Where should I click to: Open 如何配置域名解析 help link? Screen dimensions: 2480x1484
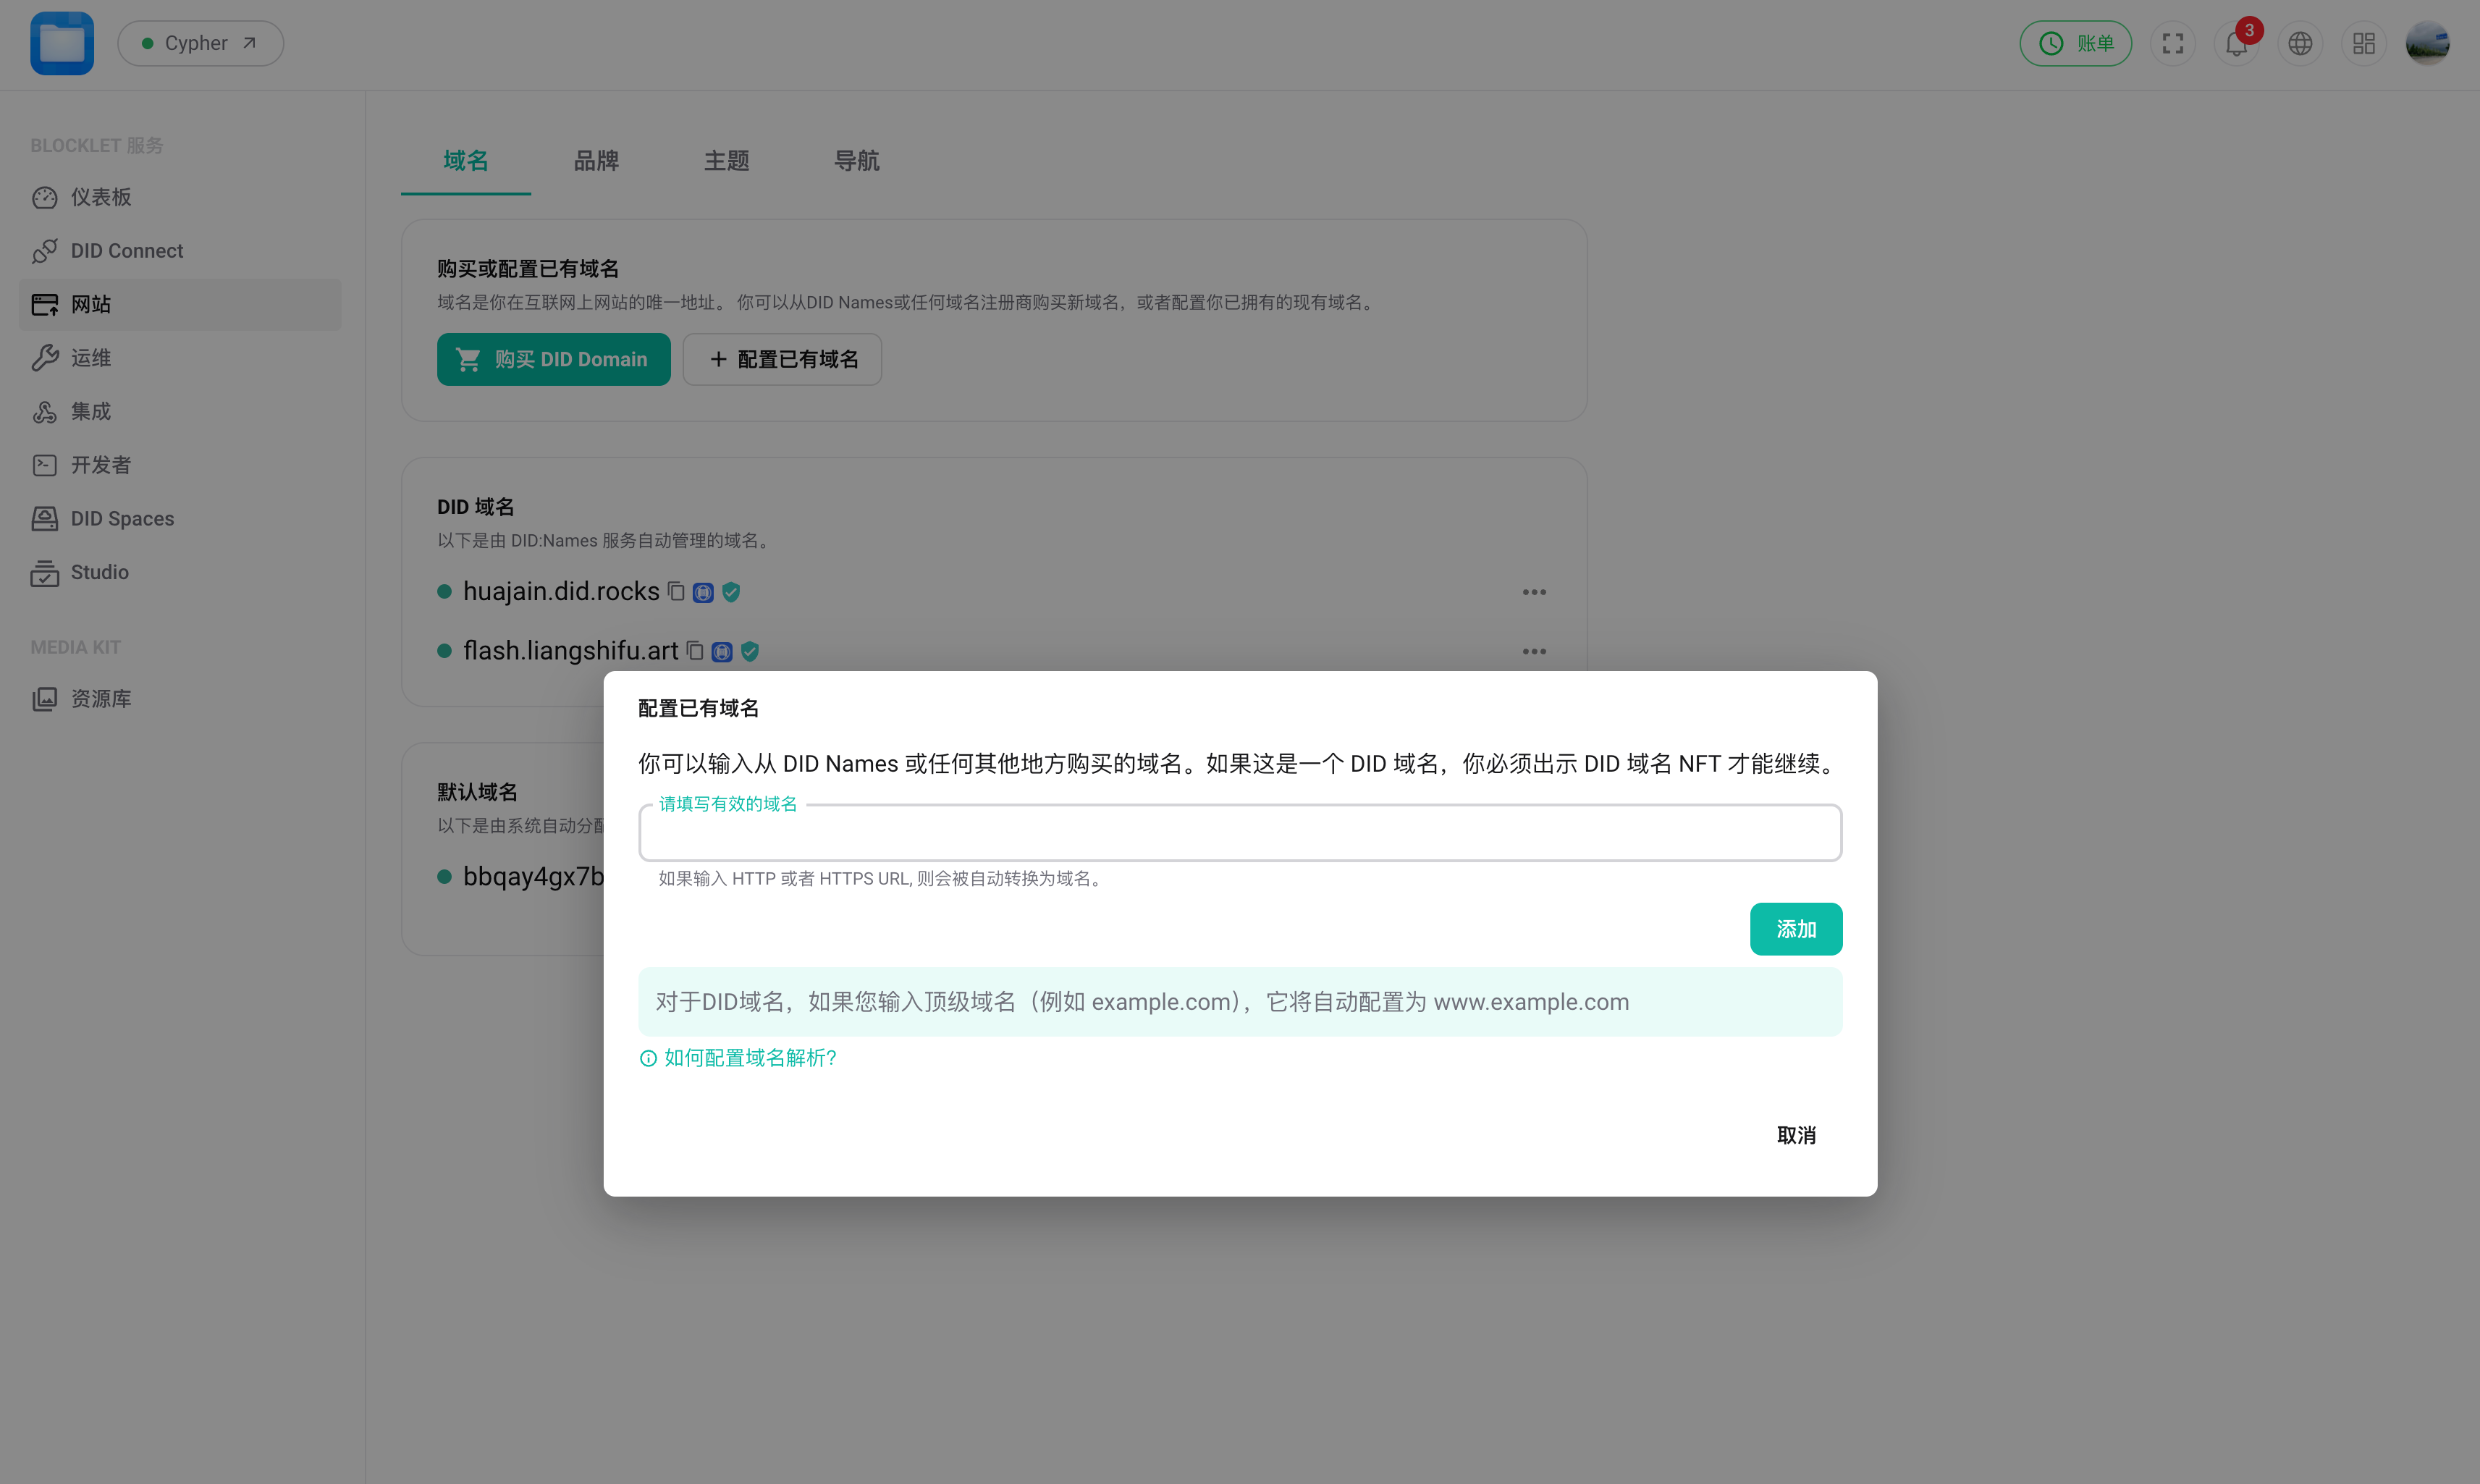pos(748,1058)
